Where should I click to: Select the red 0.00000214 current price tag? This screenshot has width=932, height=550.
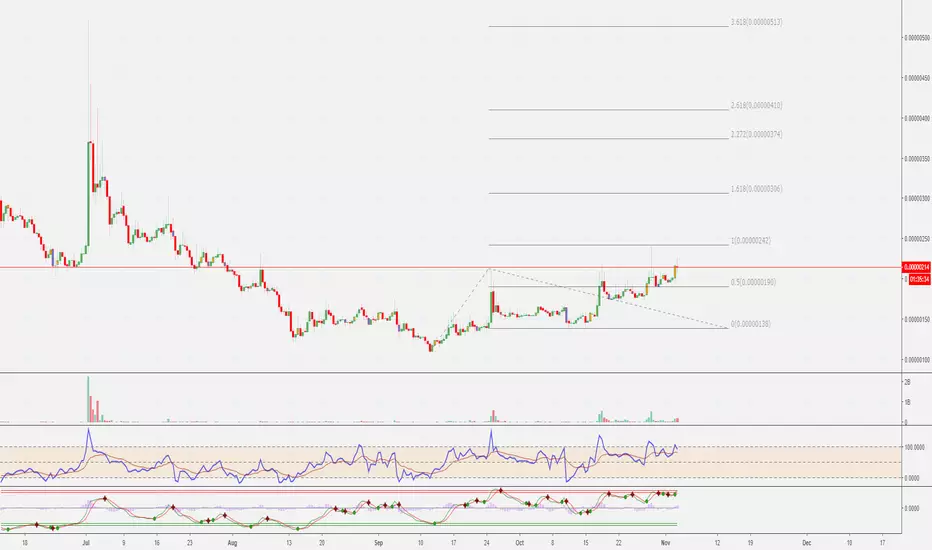pos(917,268)
